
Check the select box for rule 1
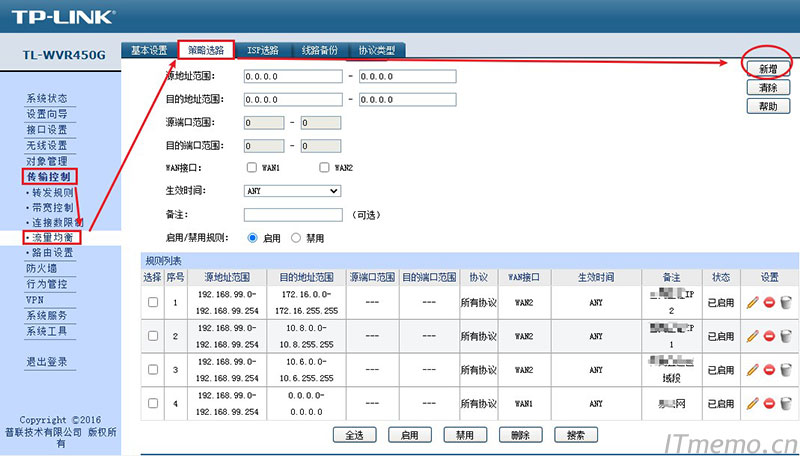(x=153, y=302)
